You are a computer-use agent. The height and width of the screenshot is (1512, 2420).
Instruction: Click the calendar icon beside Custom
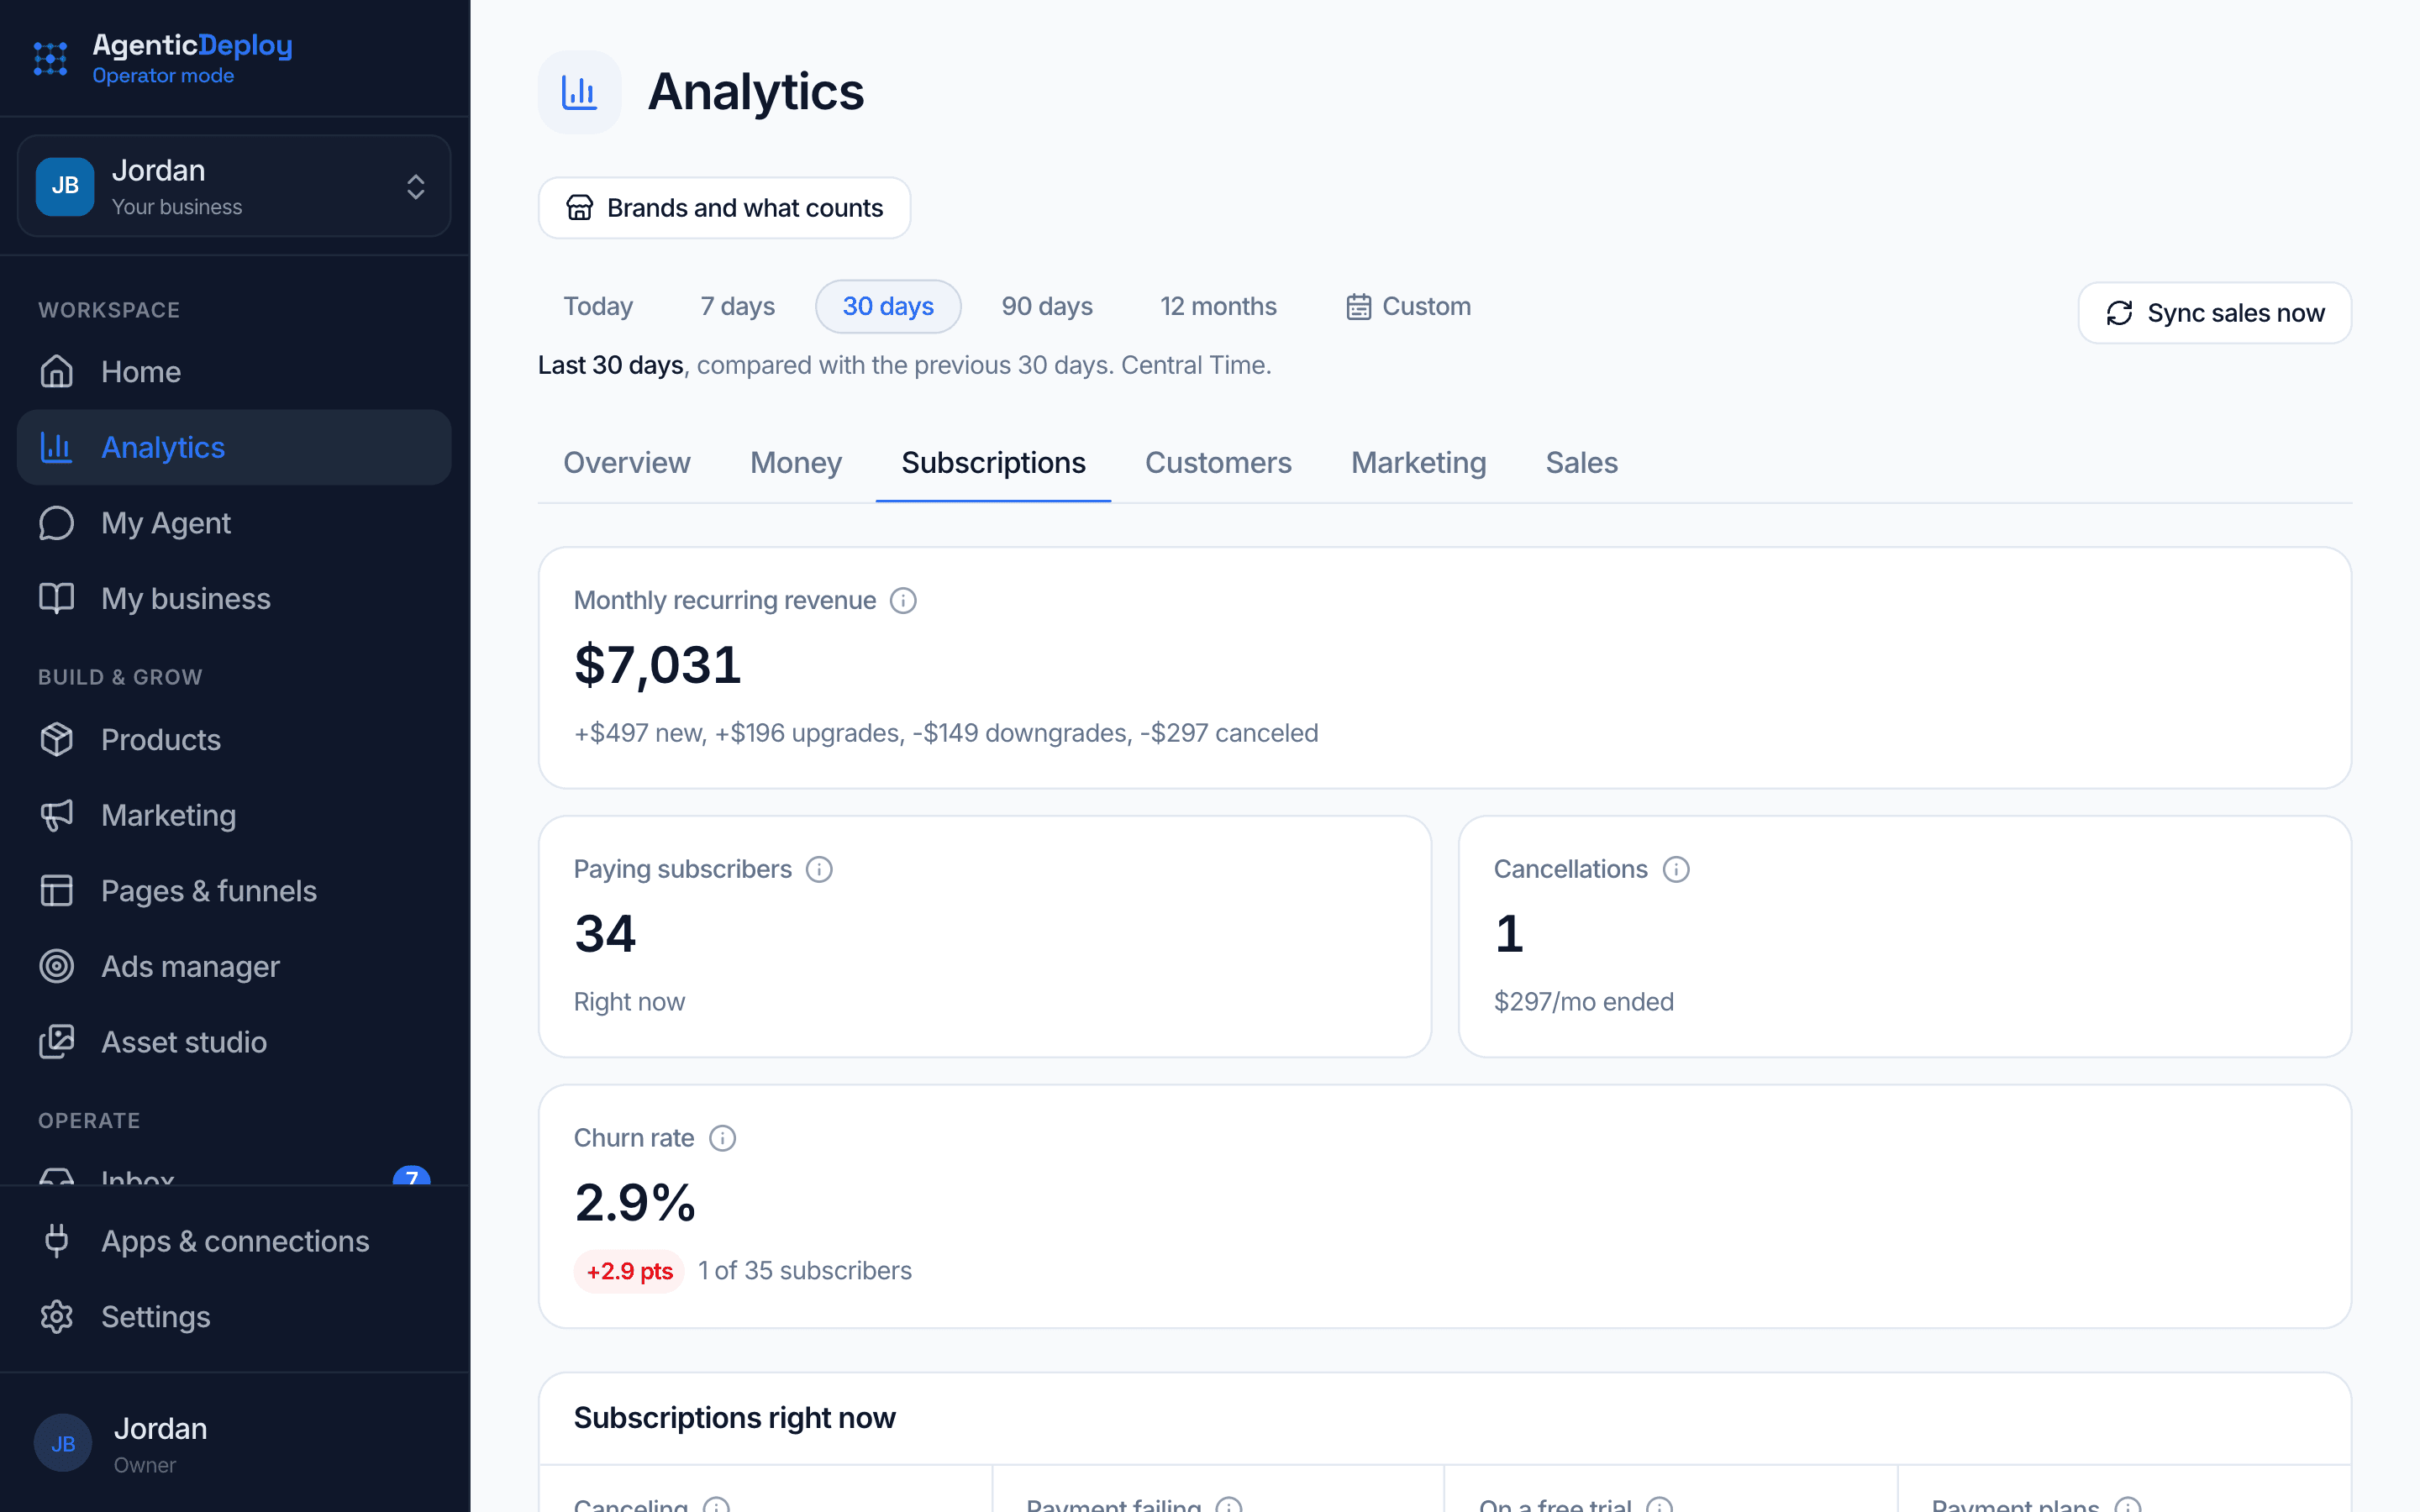pyautogui.click(x=1358, y=307)
